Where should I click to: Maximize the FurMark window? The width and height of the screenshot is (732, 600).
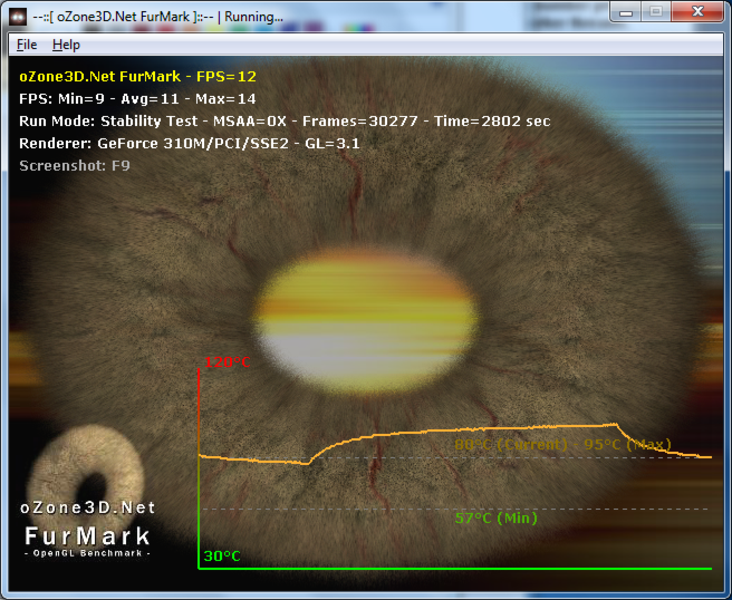click(656, 12)
